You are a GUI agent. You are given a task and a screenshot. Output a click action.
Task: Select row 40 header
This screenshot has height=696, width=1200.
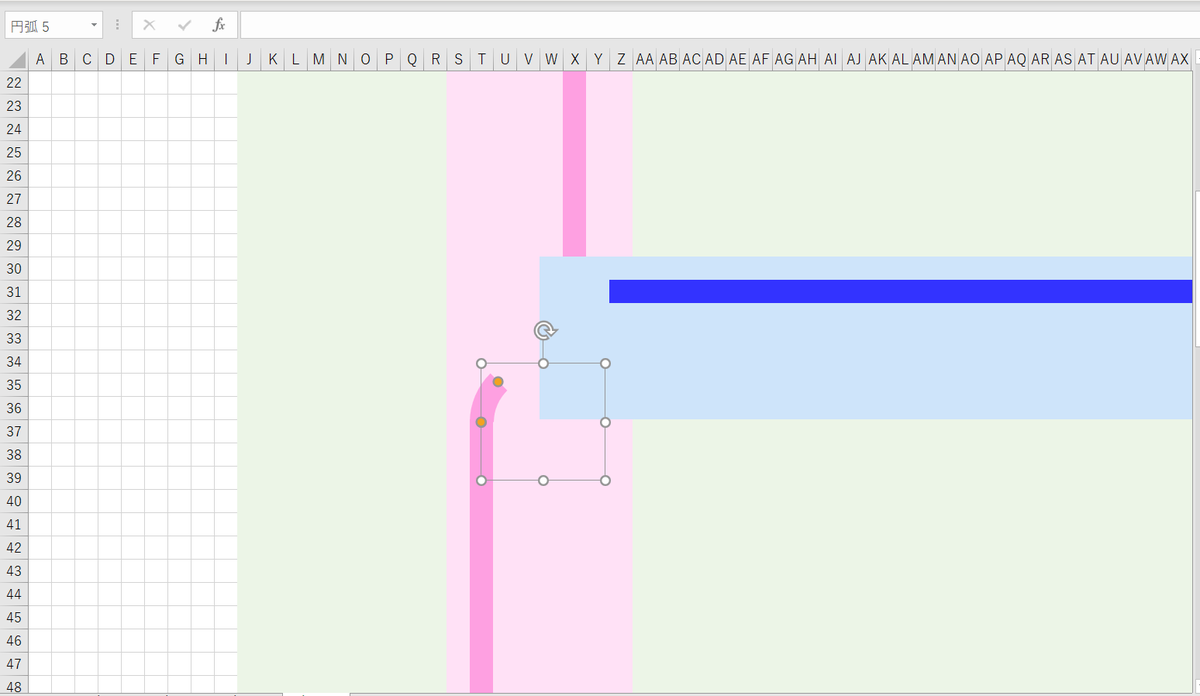[x=14, y=501]
